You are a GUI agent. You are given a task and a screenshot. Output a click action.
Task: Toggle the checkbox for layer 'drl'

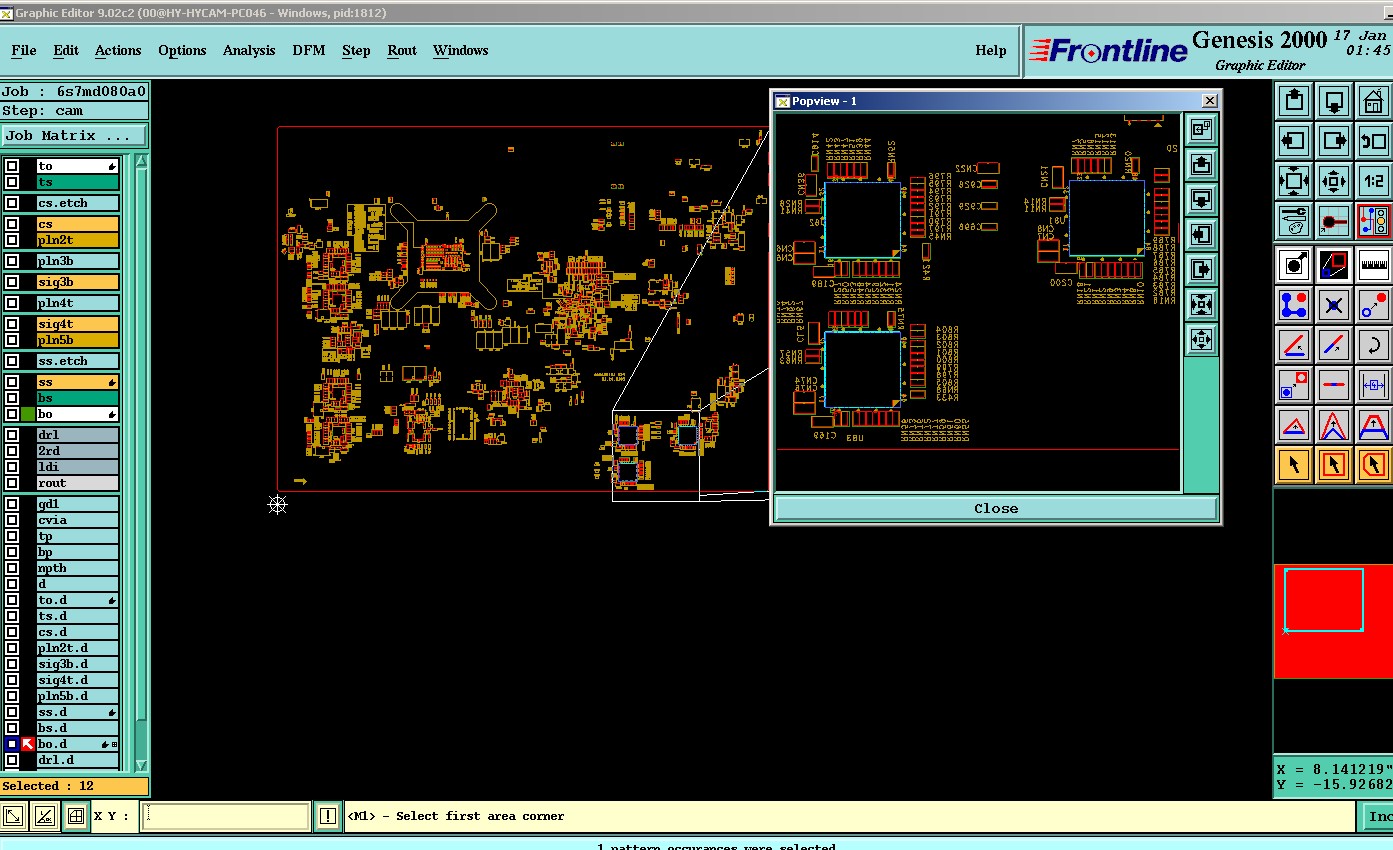[x=12, y=435]
